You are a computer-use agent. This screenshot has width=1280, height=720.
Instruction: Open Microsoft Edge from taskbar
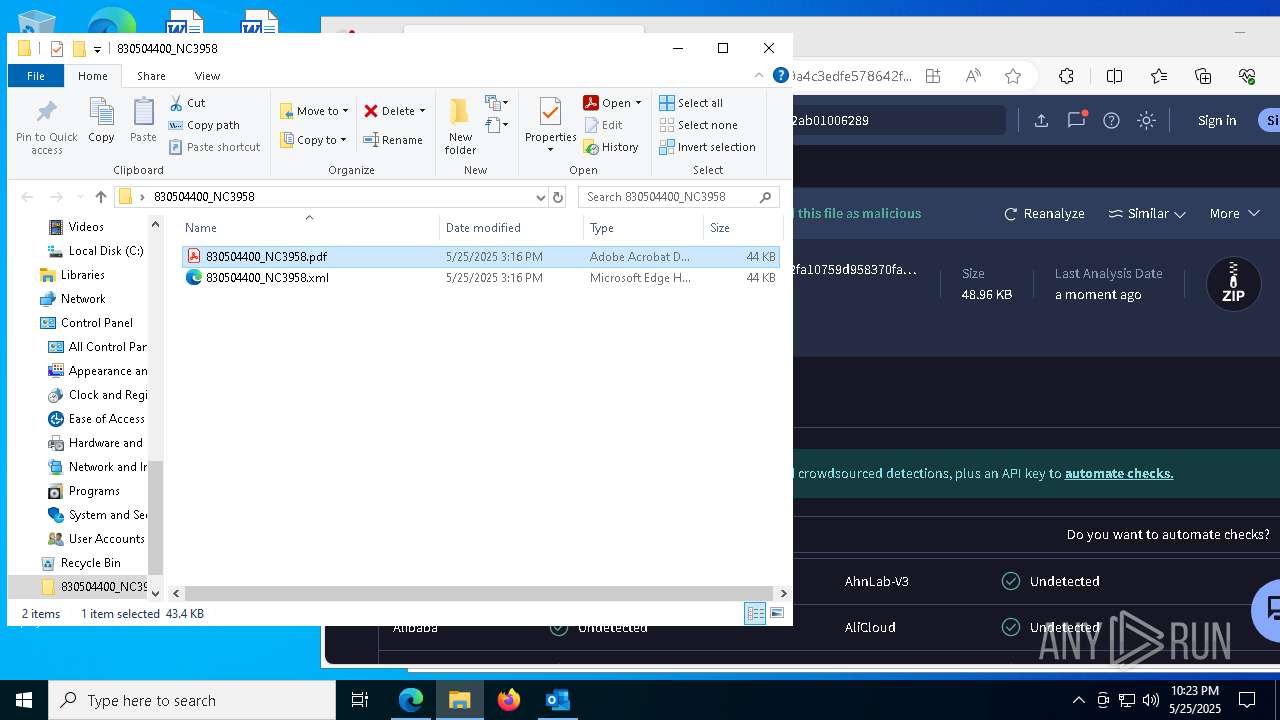click(x=411, y=700)
